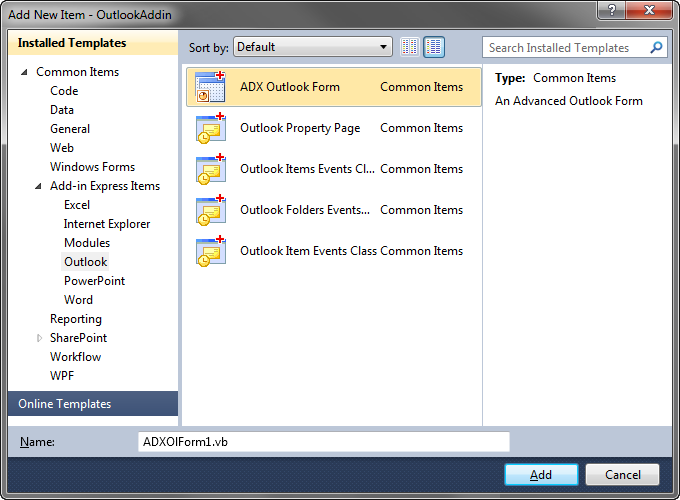The width and height of the screenshot is (680, 500).
Task: Select Outlook Items Events Cl... template name
Action: click(x=307, y=169)
